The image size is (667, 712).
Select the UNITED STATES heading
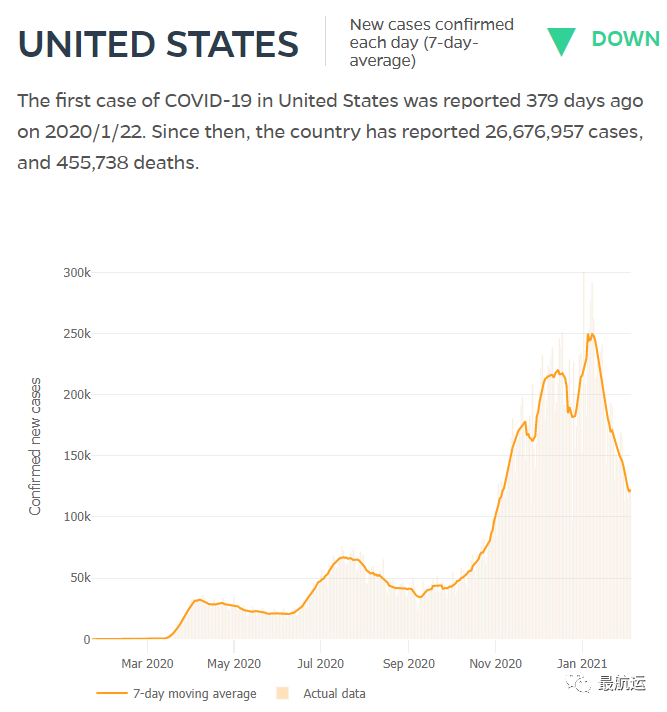(x=158, y=44)
